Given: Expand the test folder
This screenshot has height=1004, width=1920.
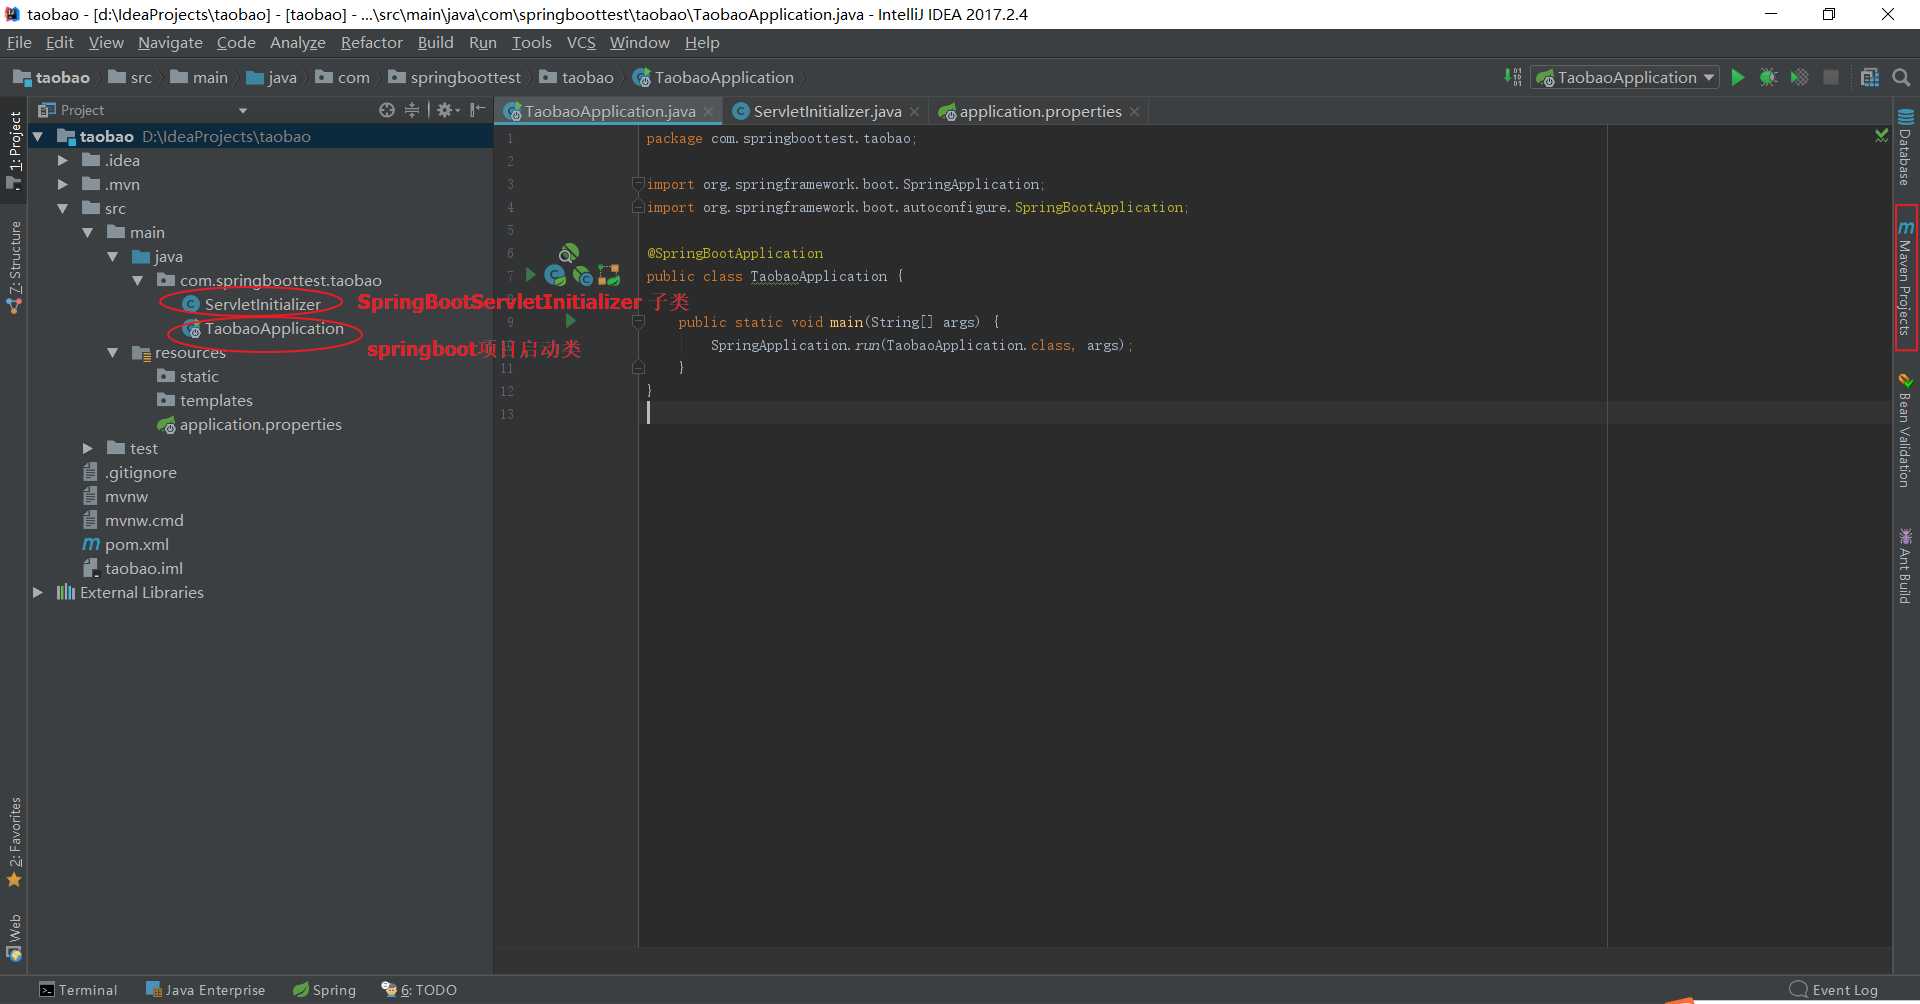Looking at the screenshot, I should click(x=88, y=448).
